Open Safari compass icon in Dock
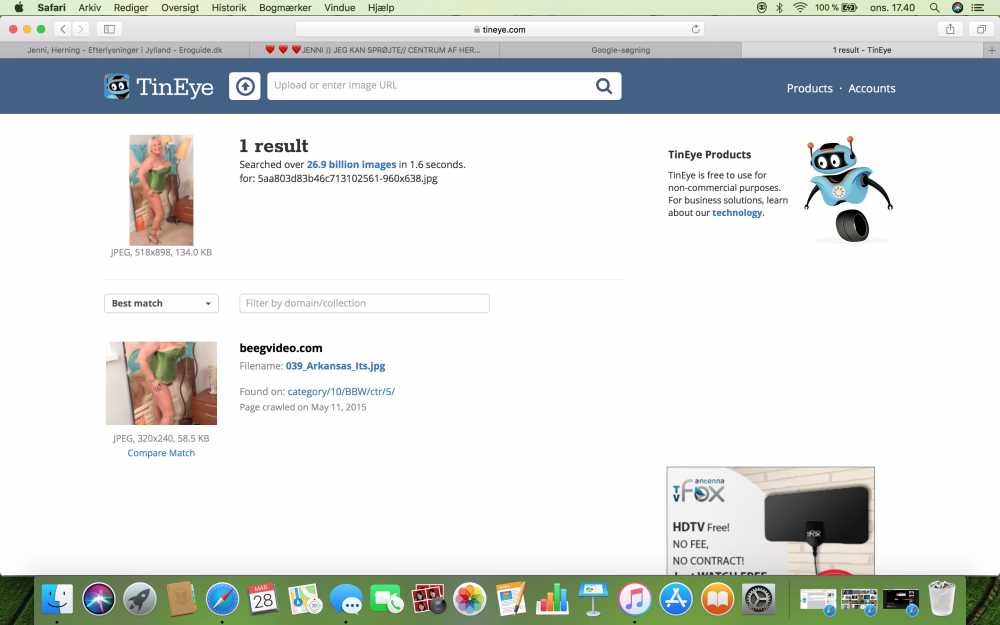1000x625 pixels. (x=222, y=599)
